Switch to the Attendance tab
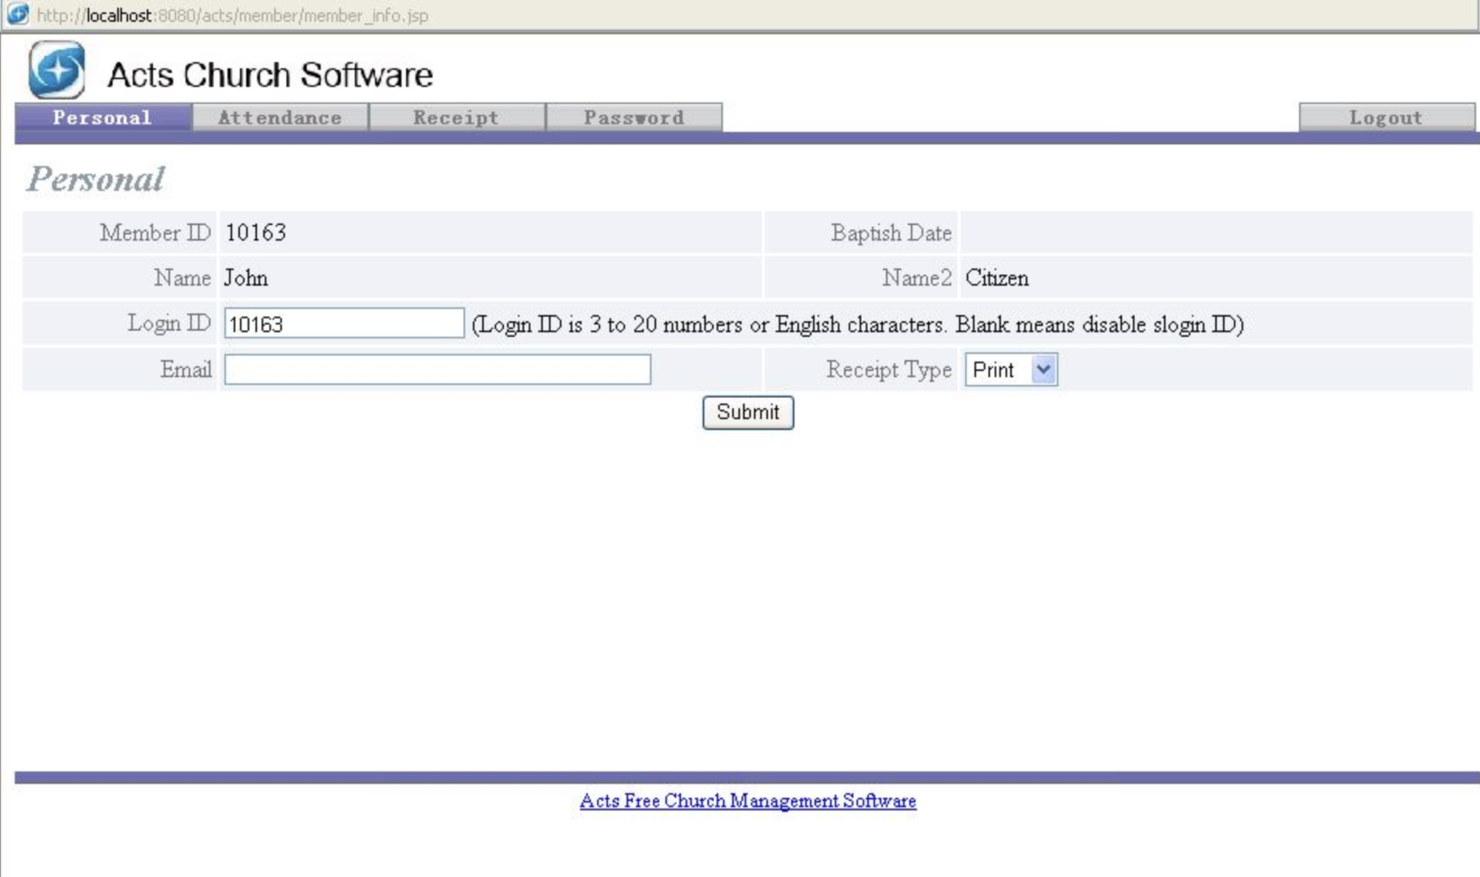 click(281, 117)
